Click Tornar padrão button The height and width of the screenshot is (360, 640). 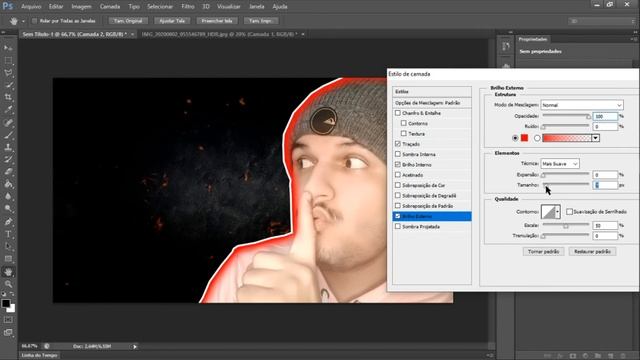click(x=543, y=251)
